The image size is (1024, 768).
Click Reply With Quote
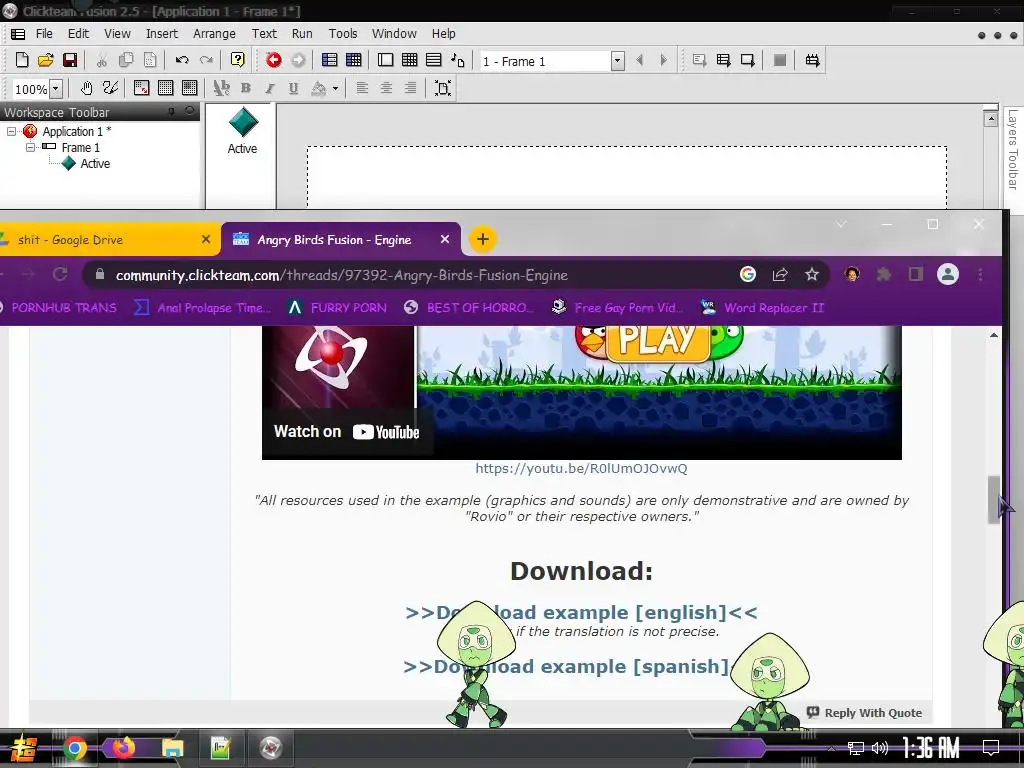pyautogui.click(x=864, y=712)
